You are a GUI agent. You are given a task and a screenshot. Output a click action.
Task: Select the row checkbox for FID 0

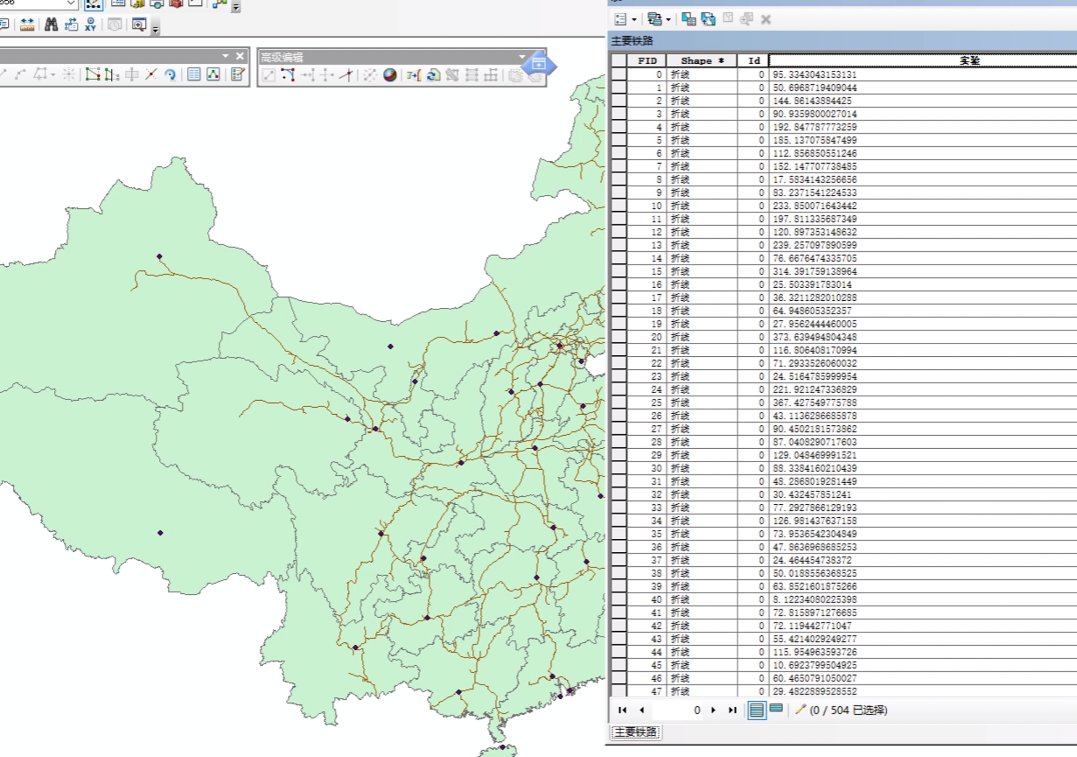tap(620, 75)
